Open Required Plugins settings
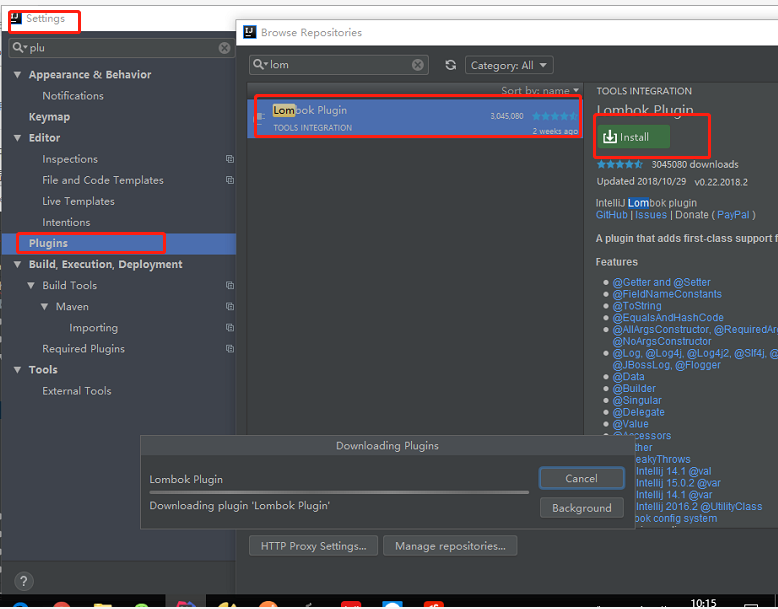 (x=83, y=349)
